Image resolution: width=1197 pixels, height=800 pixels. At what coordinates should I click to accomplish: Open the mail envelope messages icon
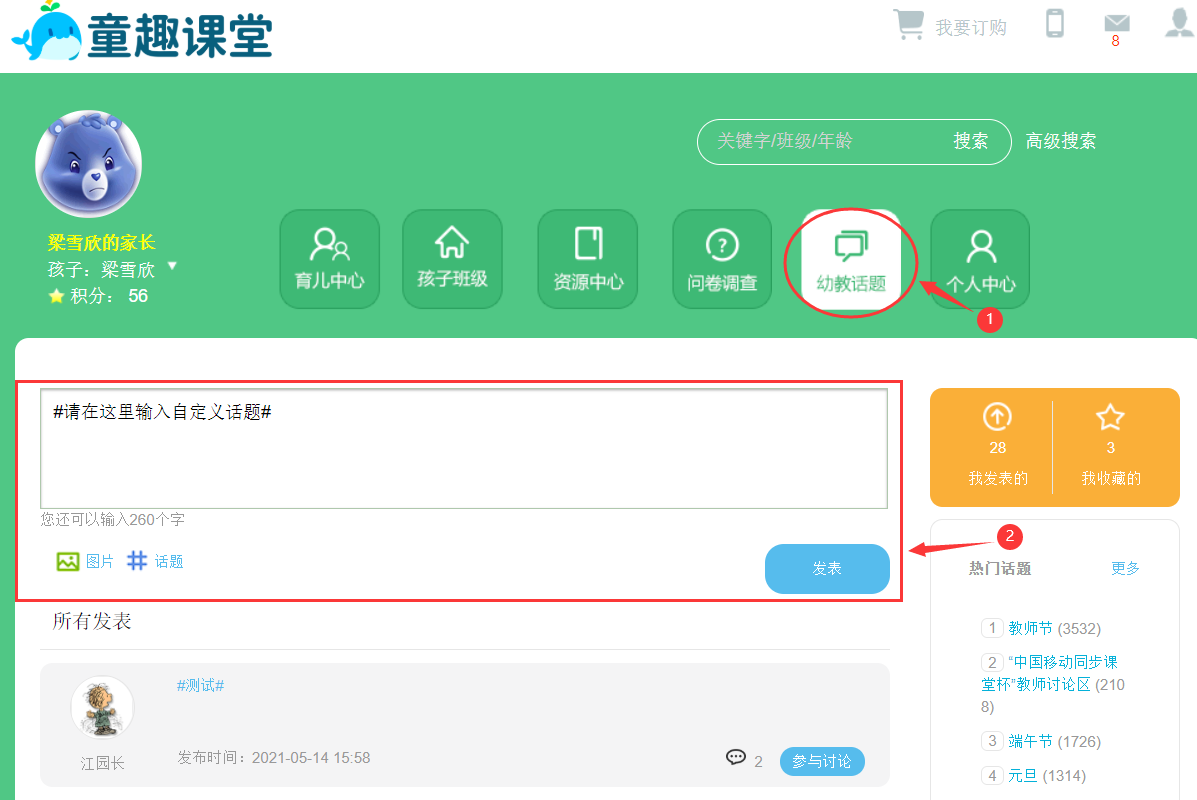pos(1116,23)
